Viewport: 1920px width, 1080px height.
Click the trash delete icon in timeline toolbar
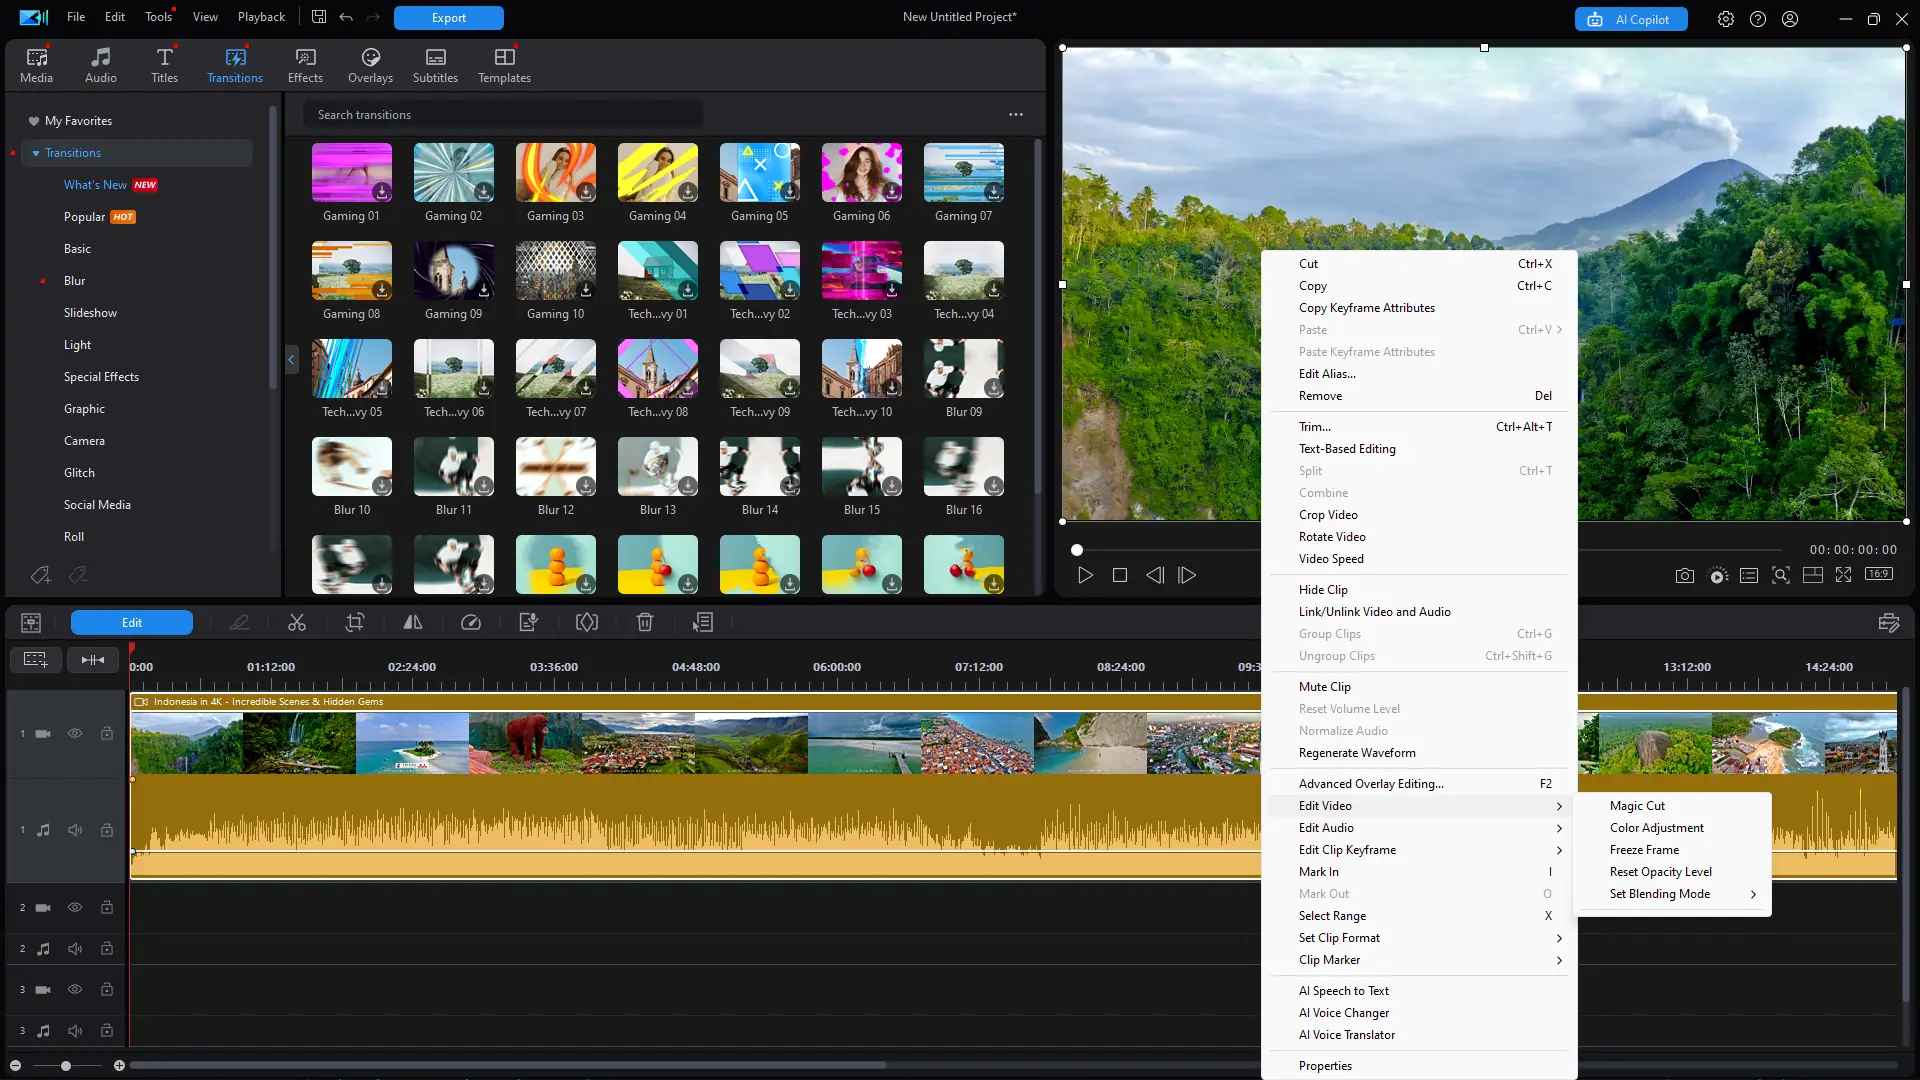pyautogui.click(x=645, y=622)
